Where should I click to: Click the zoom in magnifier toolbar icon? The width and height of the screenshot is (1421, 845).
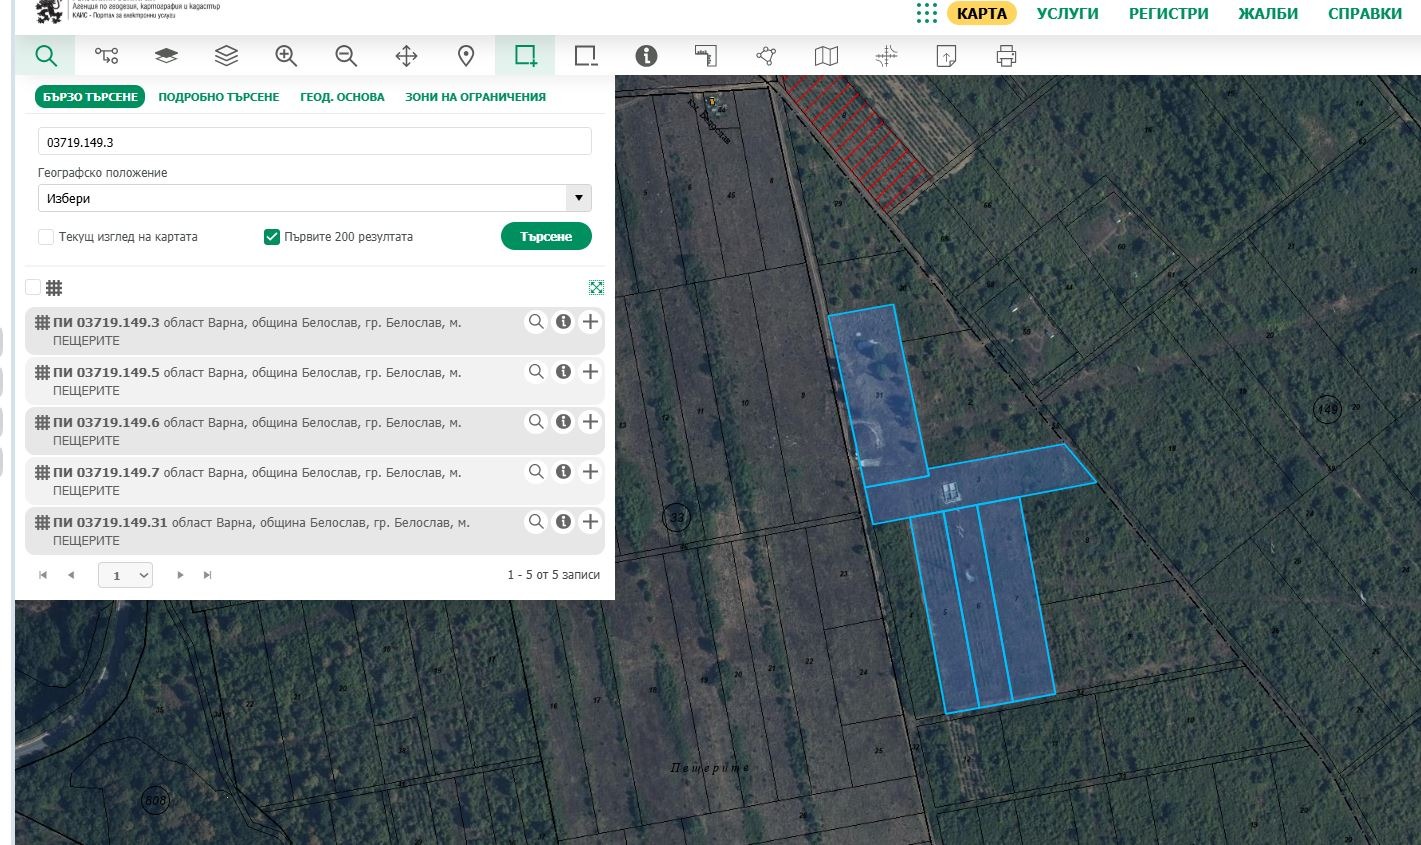click(x=286, y=56)
